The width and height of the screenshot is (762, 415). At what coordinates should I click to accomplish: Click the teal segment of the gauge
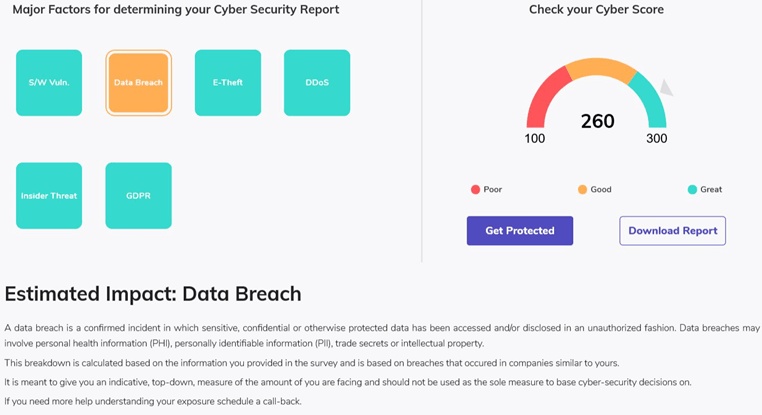pyautogui.click(x=652, y=102)
